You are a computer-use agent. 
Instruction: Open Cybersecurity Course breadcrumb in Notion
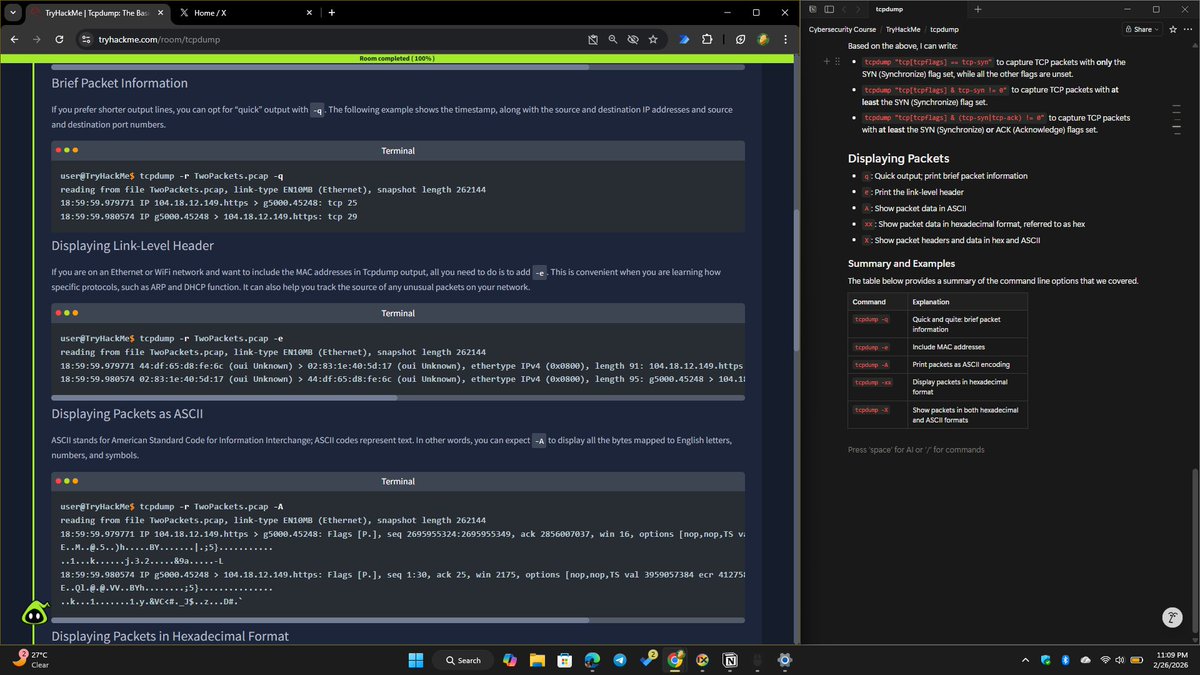point(842,29)
